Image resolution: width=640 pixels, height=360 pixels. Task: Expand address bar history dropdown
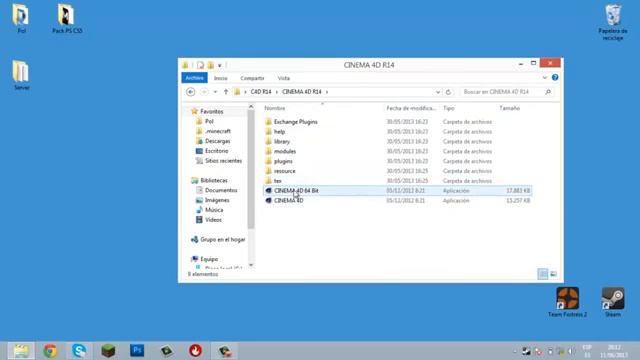438,92
